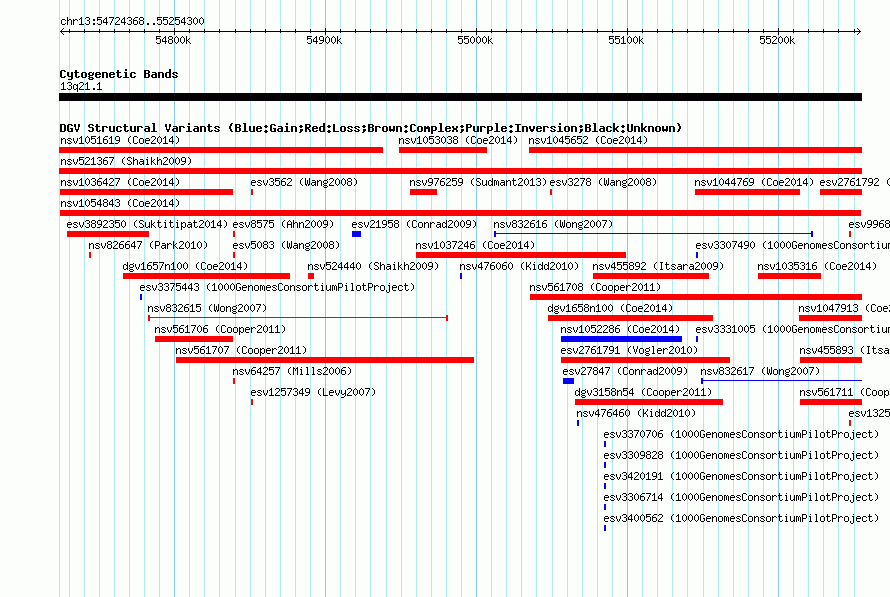Click esv2761791 (Vogler2010) label
The height and width of the screenshot is (597, 890).
pyautogui.click(x=629, y=350)
